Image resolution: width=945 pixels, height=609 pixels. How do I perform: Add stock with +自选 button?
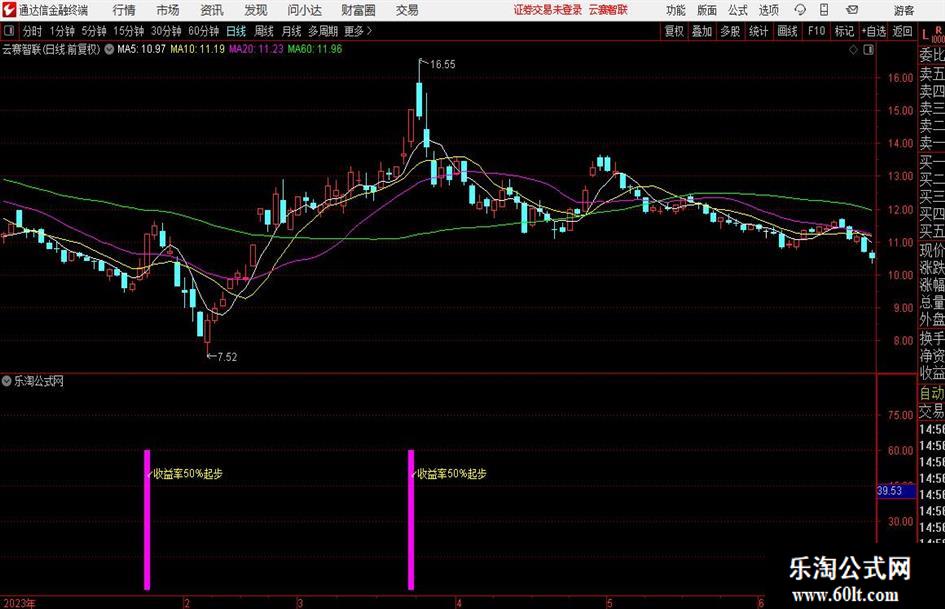pyautogui.click(x=874, y=31)
